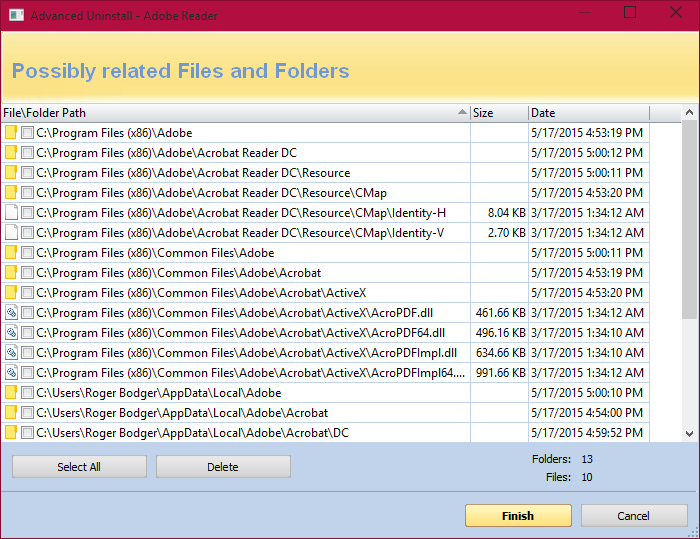Click the Advanced Uninstall title bar app icon
This screenshot has height=539, width=700.
[x=17, y=16]
